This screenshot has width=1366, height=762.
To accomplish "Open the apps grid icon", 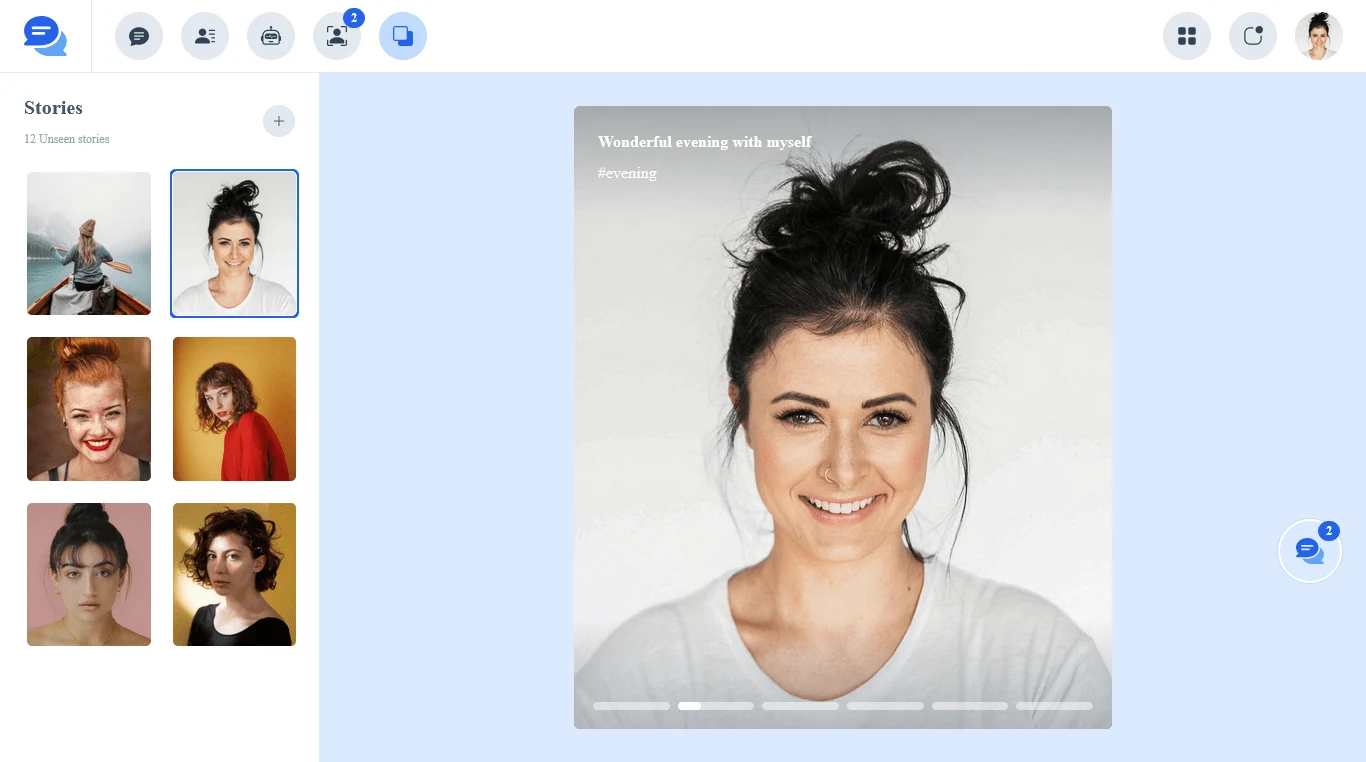I will pos(1187,36).
